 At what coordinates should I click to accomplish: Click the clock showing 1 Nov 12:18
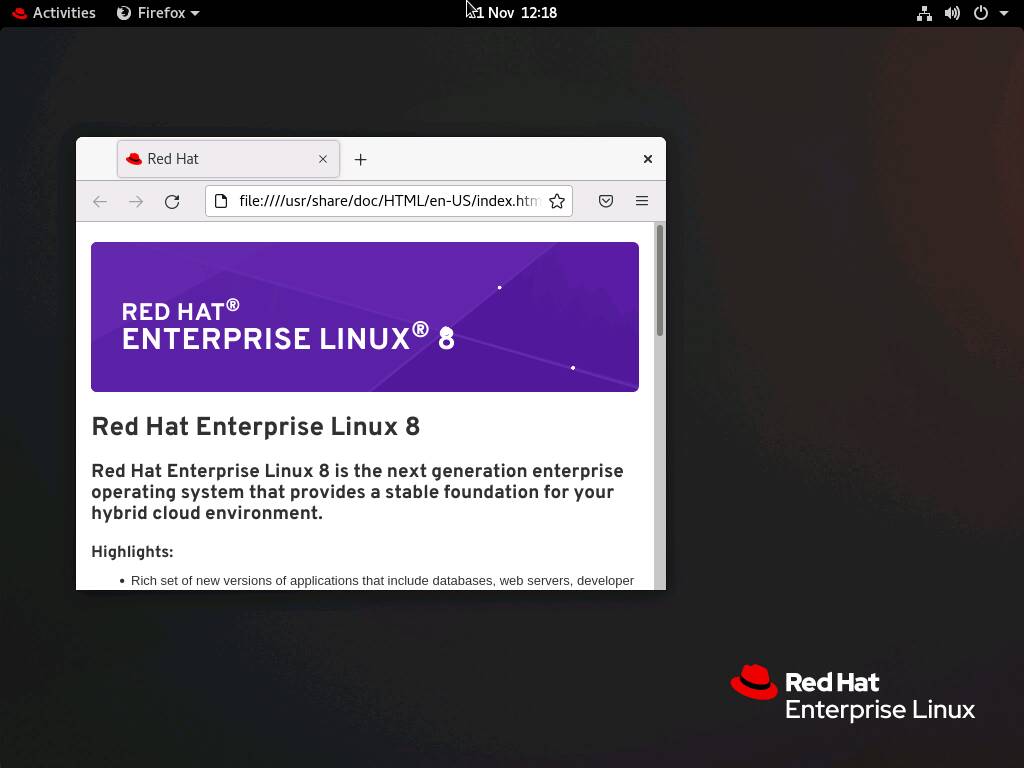click(511, 13)
